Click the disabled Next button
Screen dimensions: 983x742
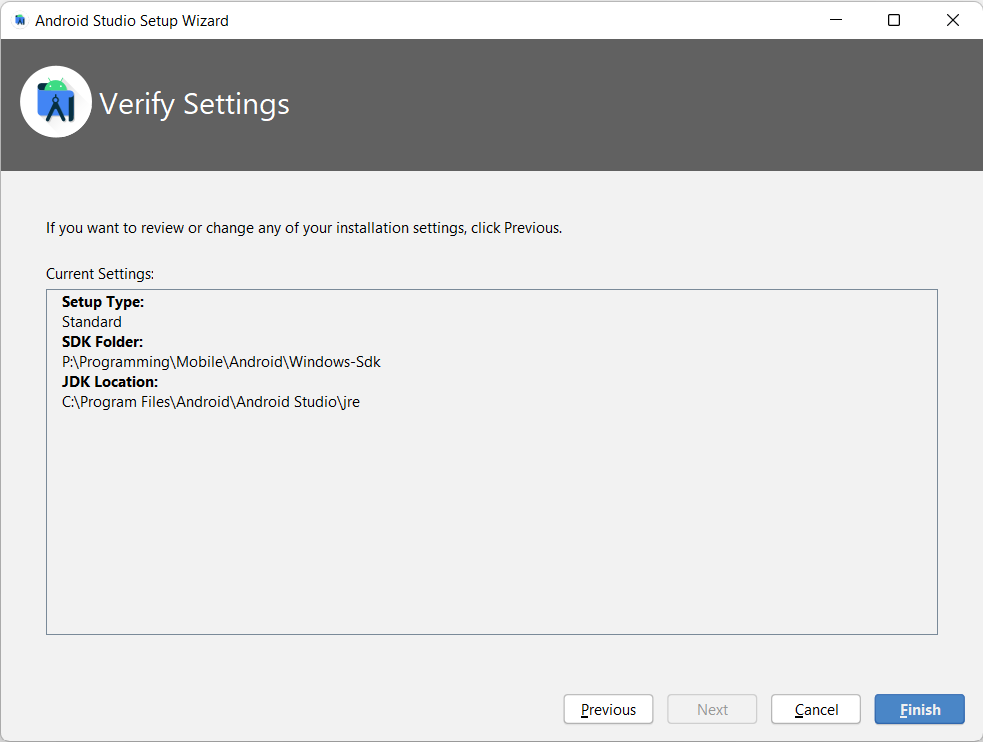point(712,709)
